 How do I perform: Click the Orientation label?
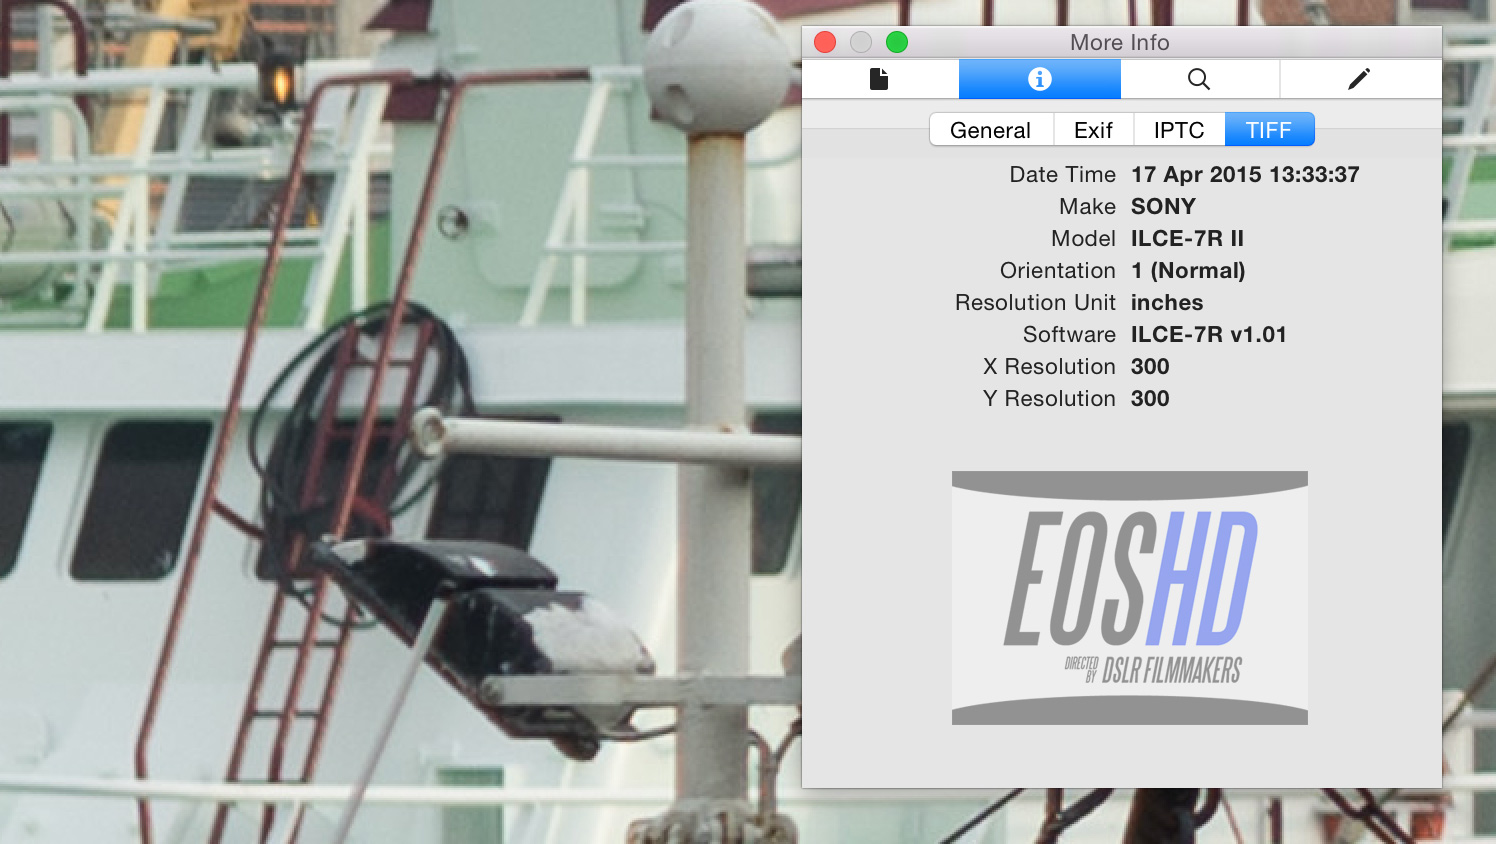1057,270
